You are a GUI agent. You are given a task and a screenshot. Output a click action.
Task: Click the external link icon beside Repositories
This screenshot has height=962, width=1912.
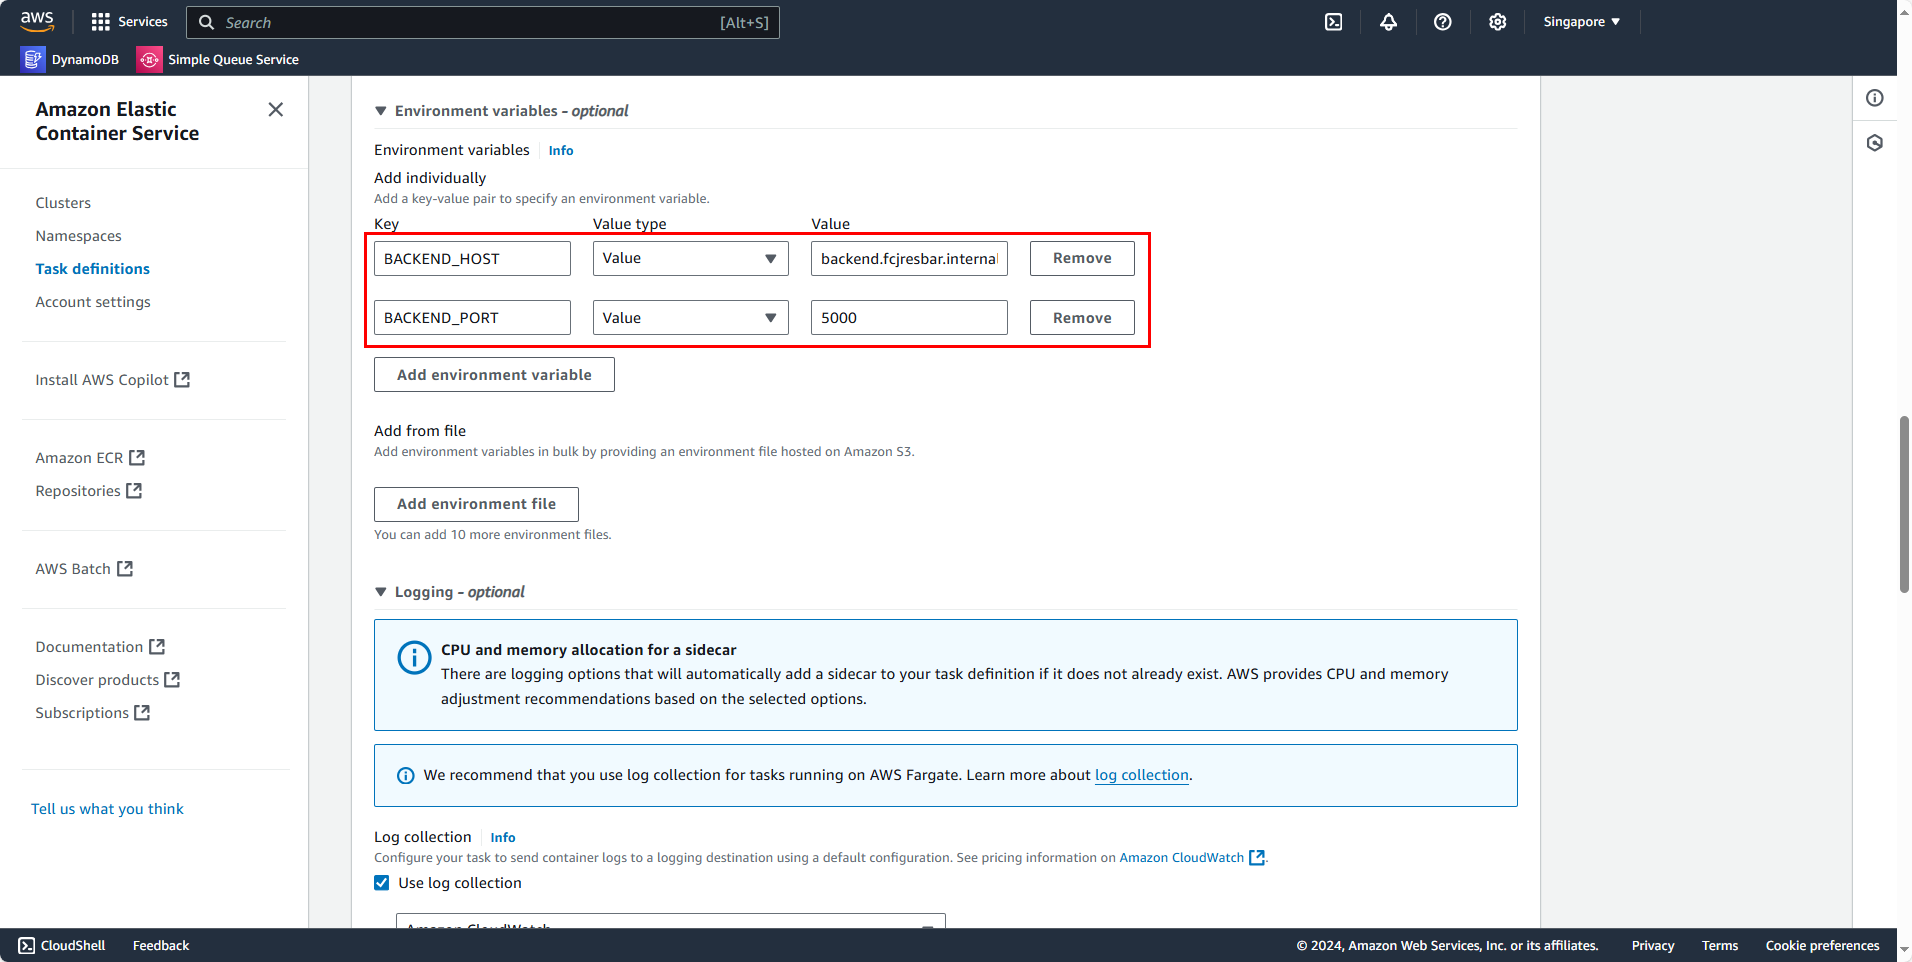[x=134, y=491]
